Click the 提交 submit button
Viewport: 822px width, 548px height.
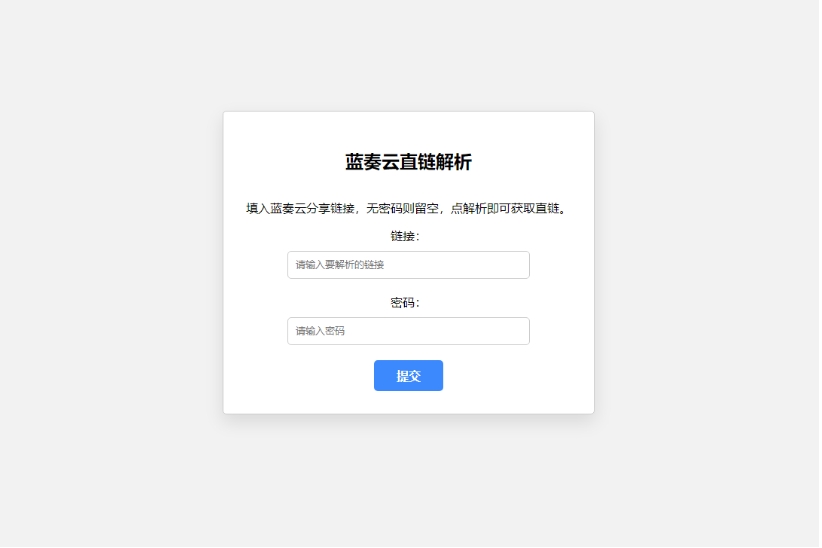[409, 377]
